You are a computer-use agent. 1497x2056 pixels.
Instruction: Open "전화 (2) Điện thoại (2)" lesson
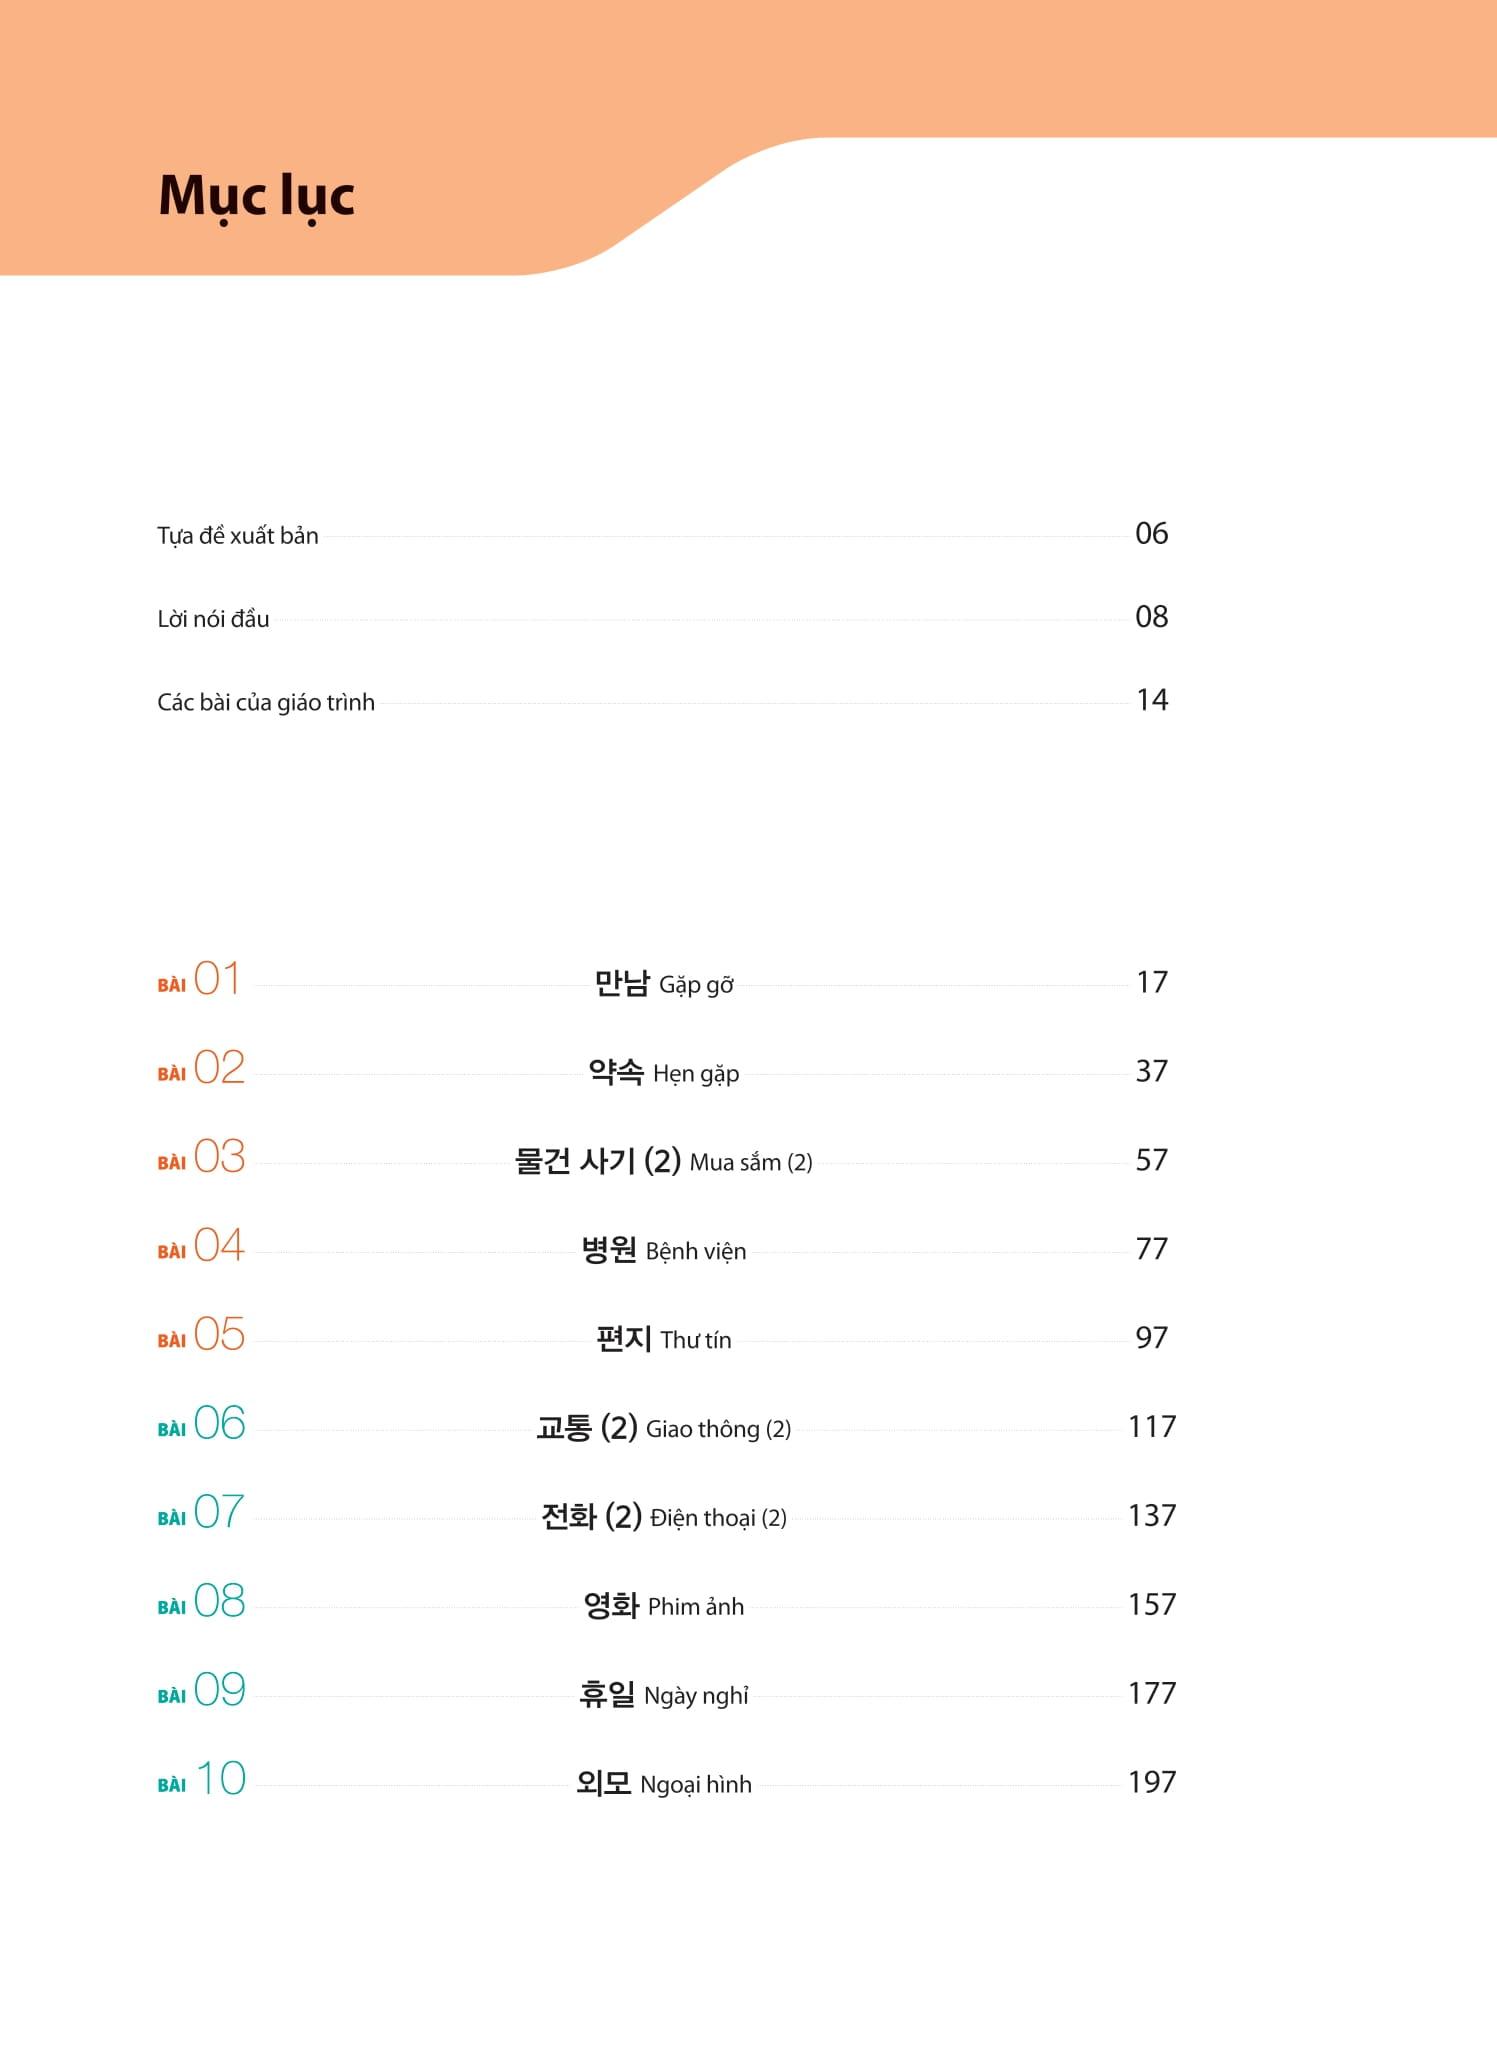[664, 1517]
